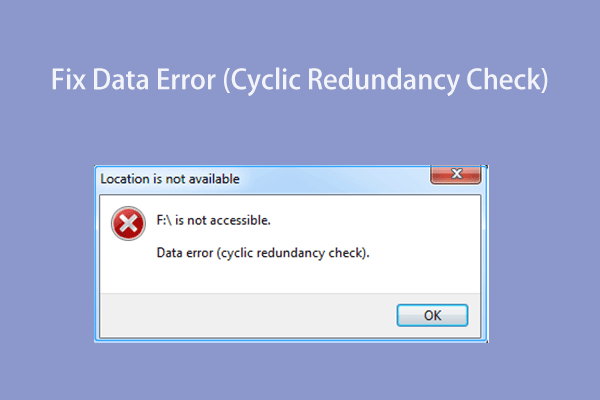
Task: Click the 'F:\' drive letter text
Action: point(165,220)
